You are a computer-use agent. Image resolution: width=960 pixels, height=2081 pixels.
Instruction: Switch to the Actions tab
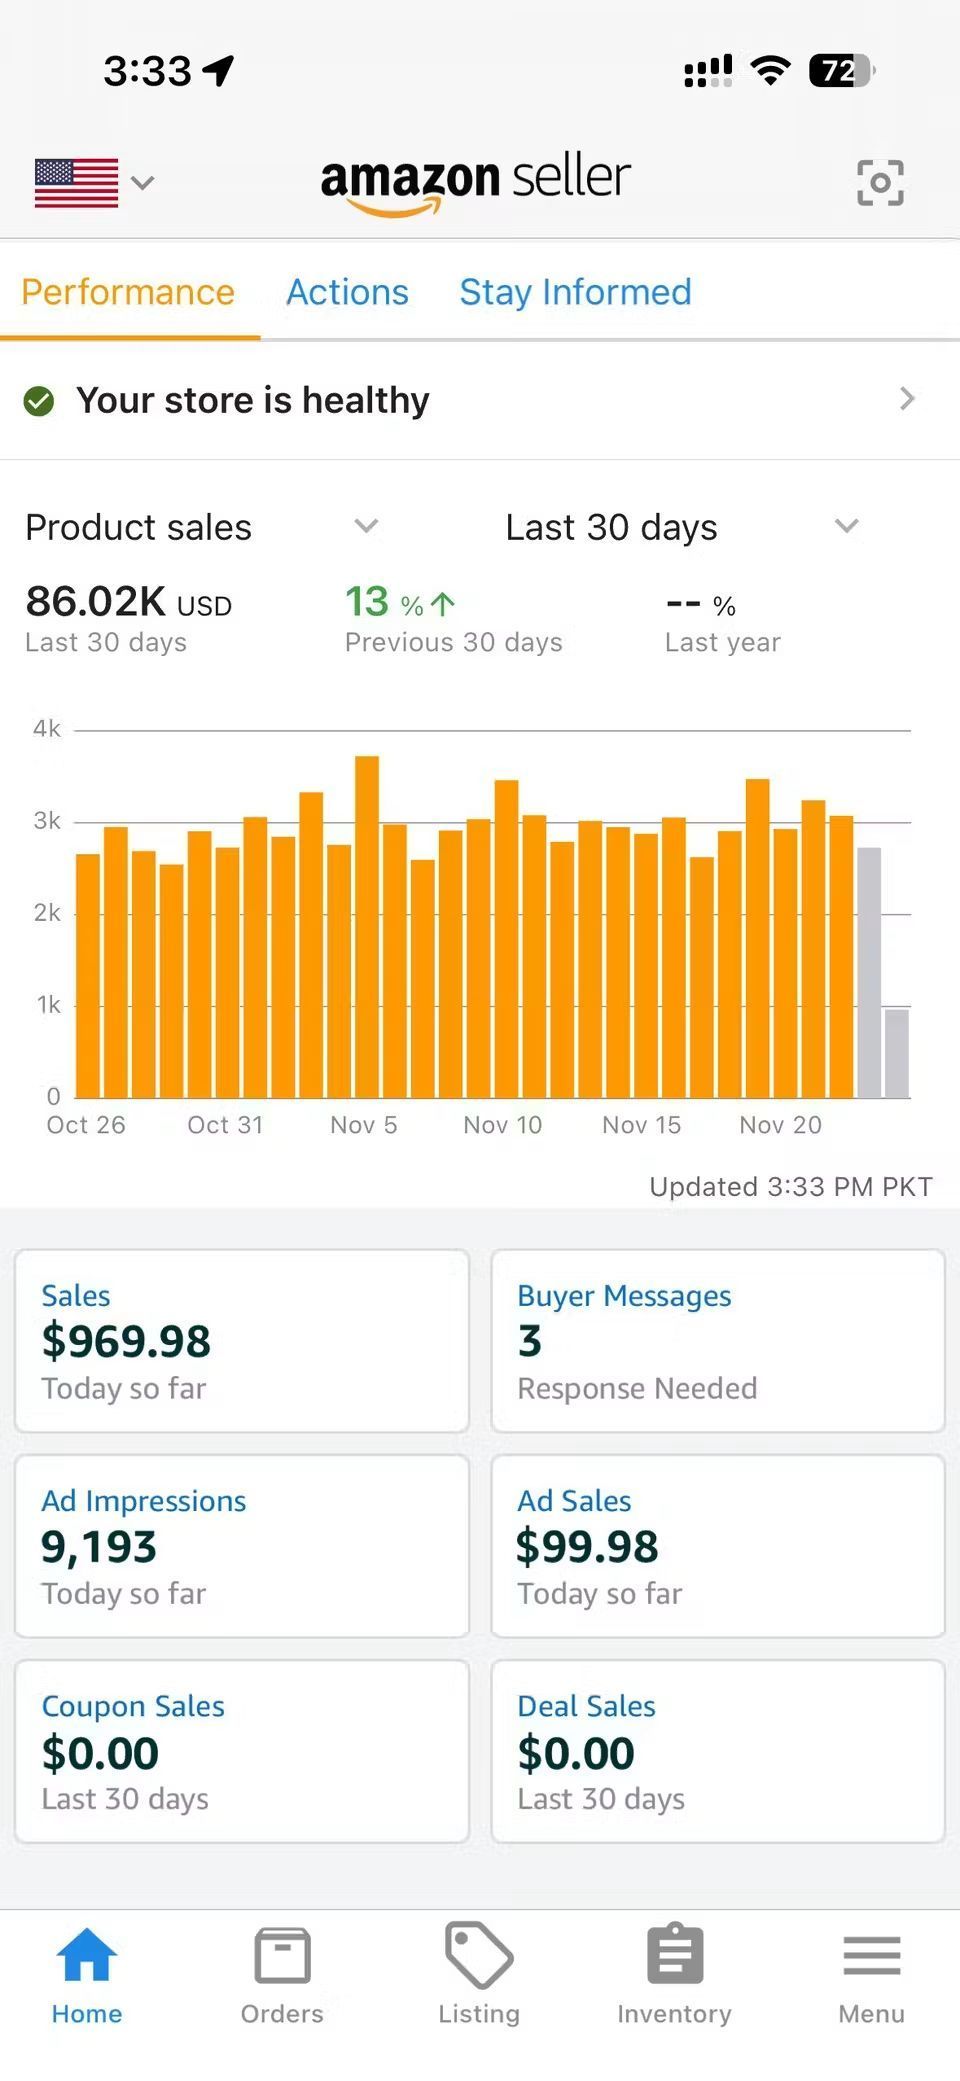[347, 292]
